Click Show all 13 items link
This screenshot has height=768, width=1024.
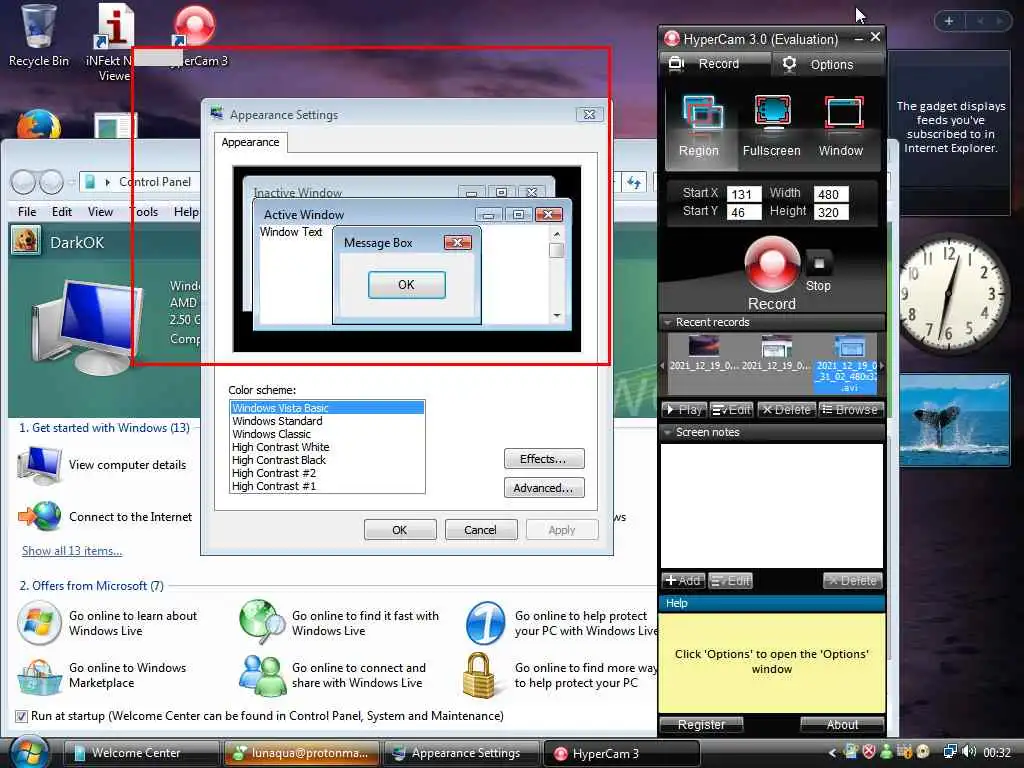click(x=72, y=551)
